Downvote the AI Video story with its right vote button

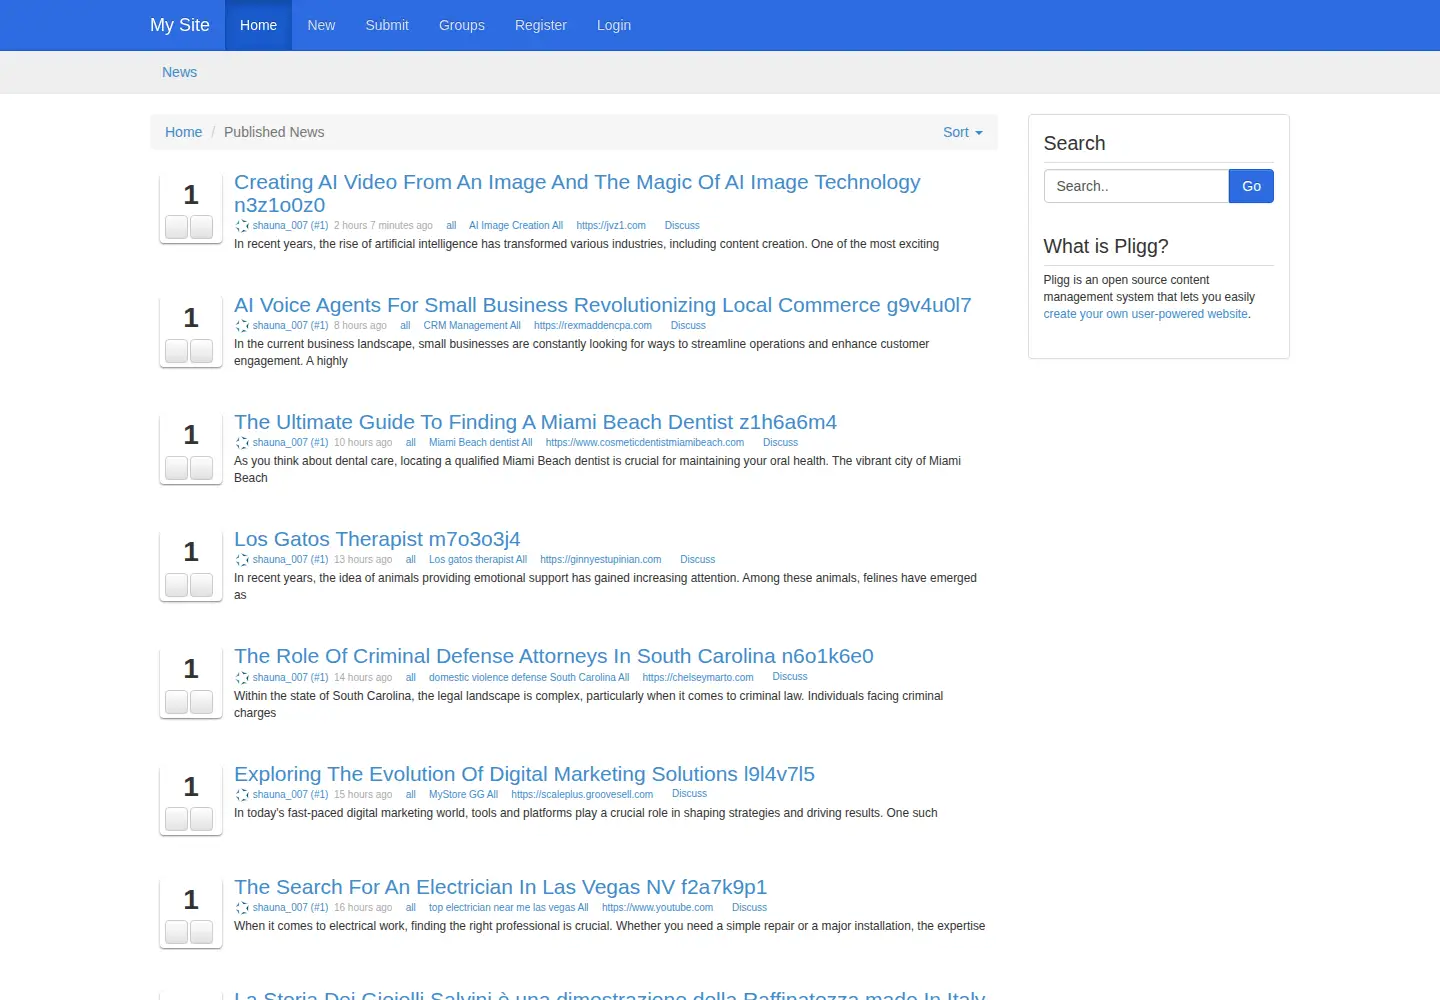202,228
